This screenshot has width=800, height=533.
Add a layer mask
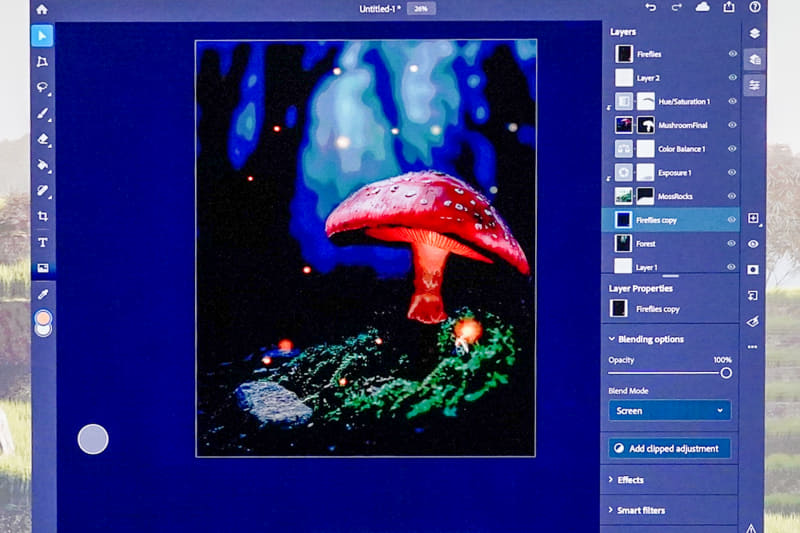(x=753, y=269)
